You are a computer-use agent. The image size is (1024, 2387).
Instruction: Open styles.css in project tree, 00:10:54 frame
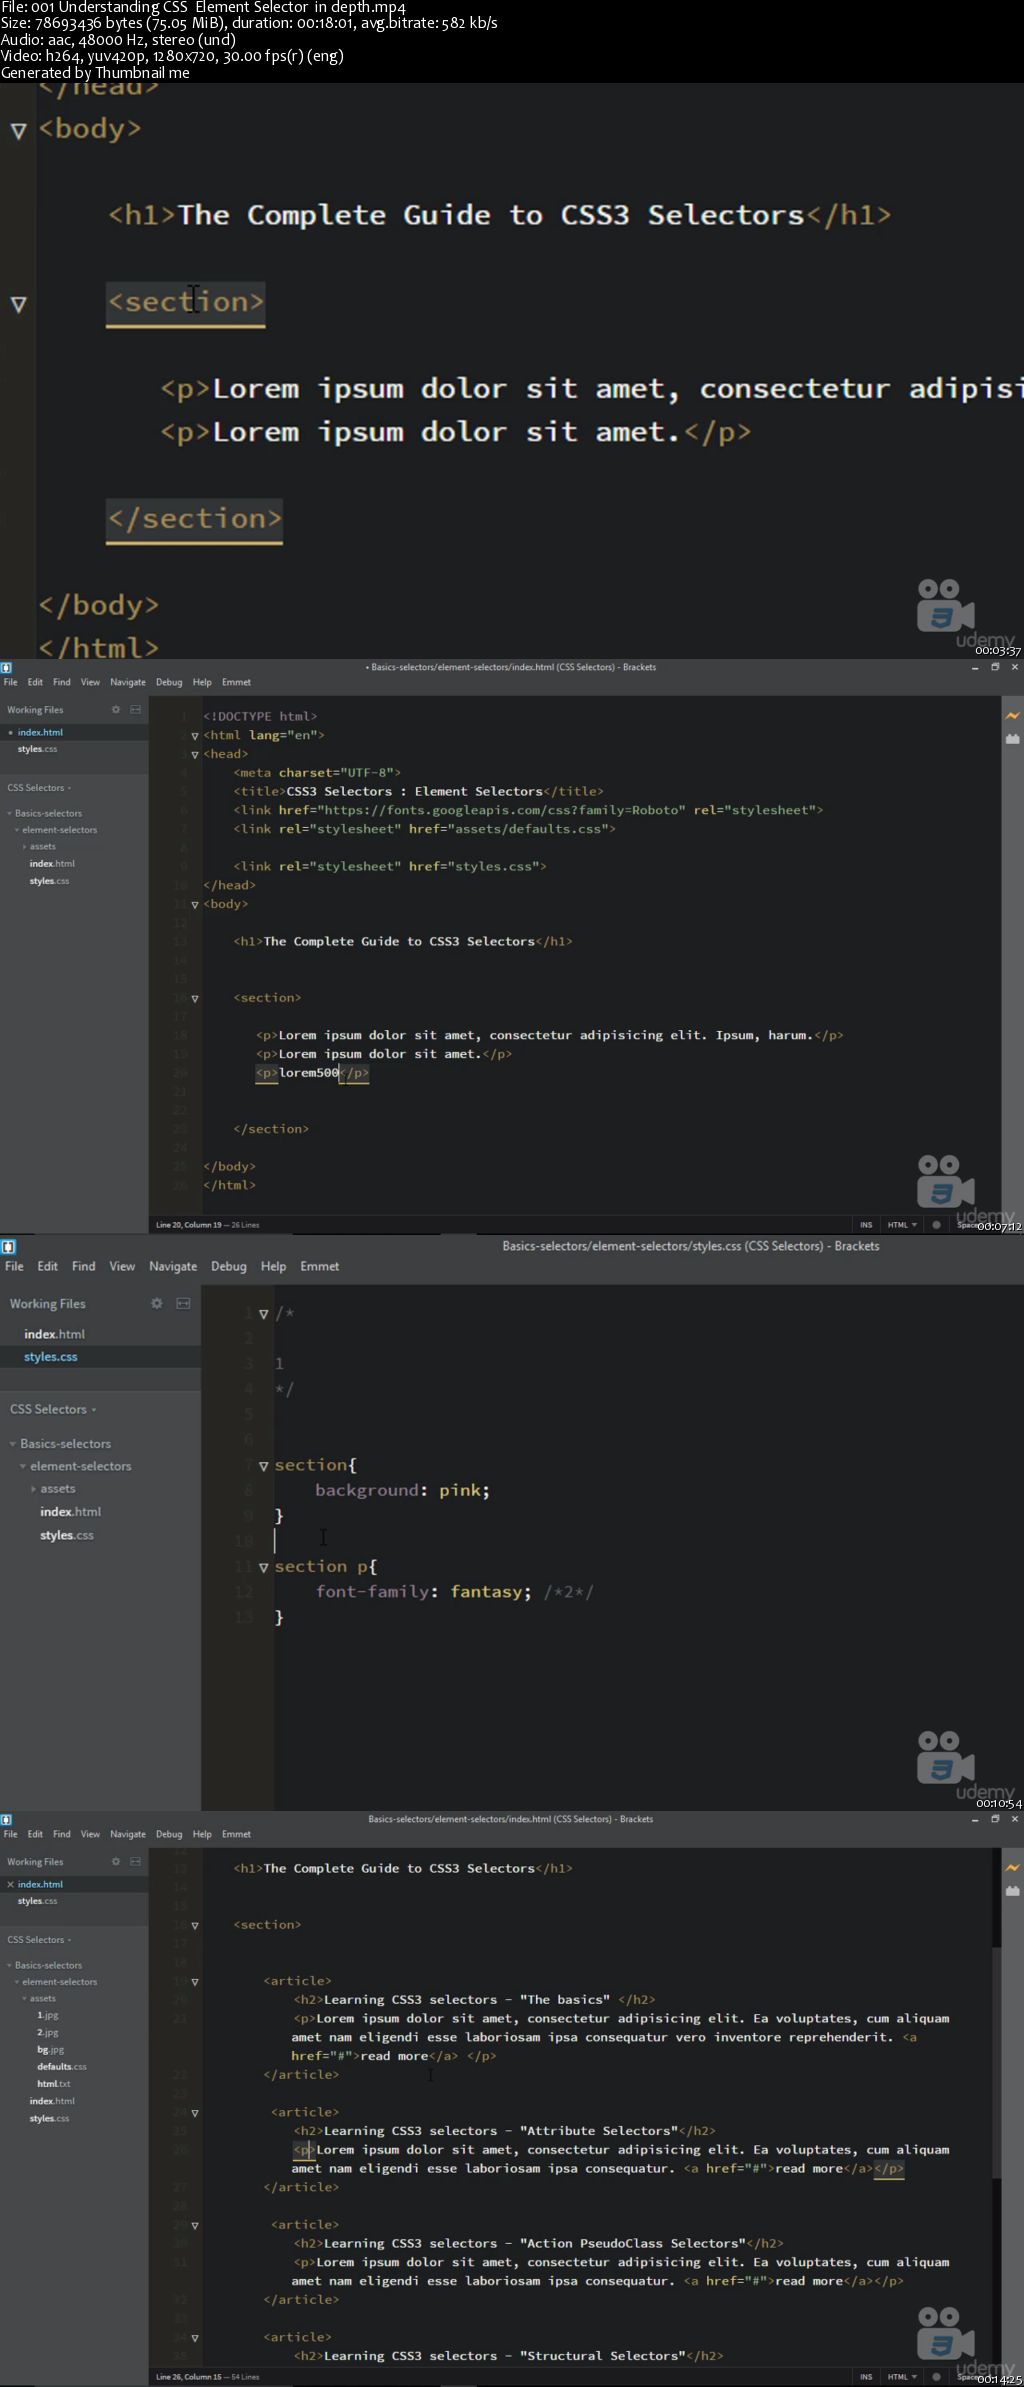(x=67, y=1535)
